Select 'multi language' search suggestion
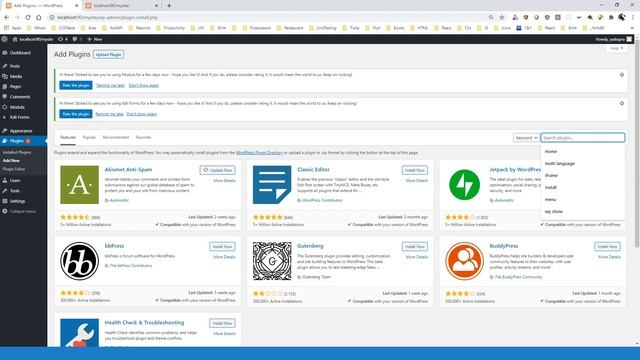Viewport: 640px width, 360px height. click(583, 163)
